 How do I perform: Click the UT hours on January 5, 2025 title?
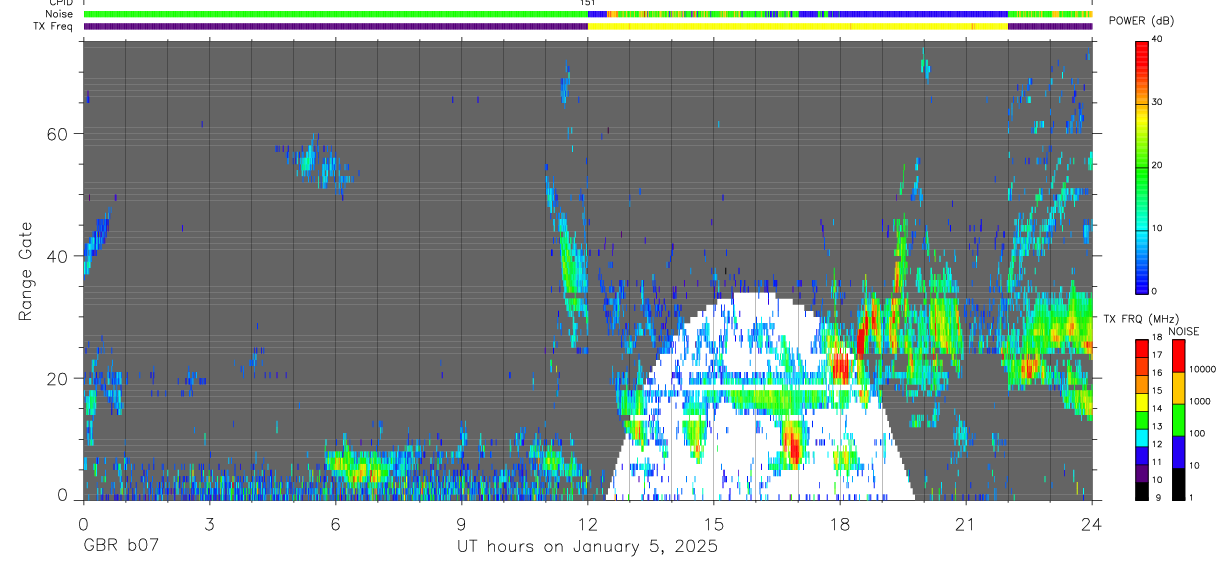(x=587, y=546)
